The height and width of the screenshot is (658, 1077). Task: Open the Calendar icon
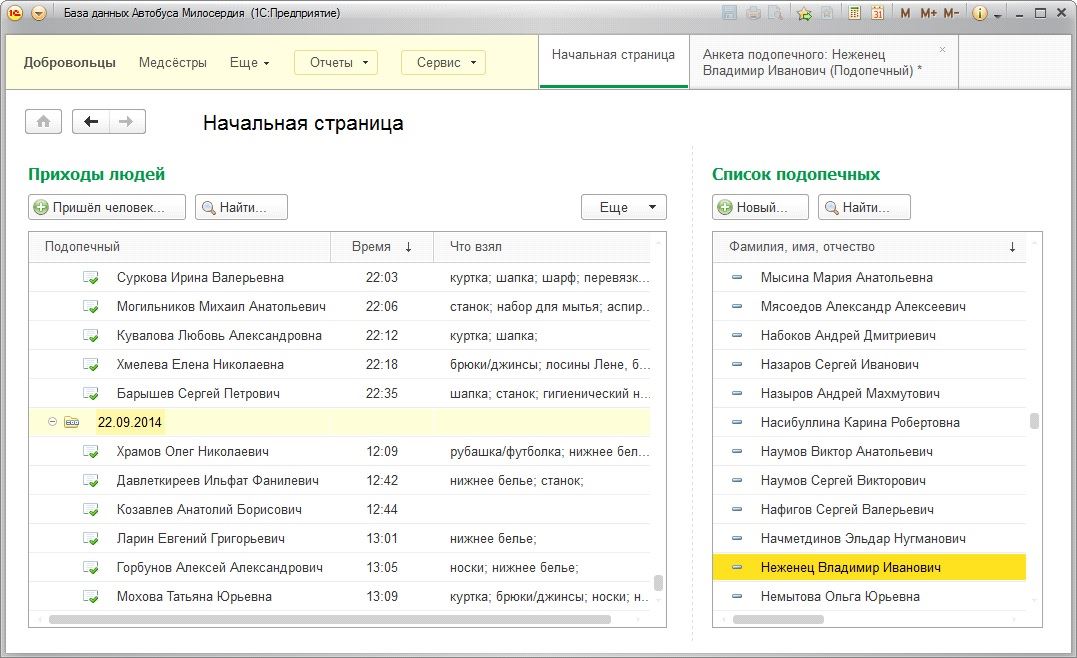877,13
